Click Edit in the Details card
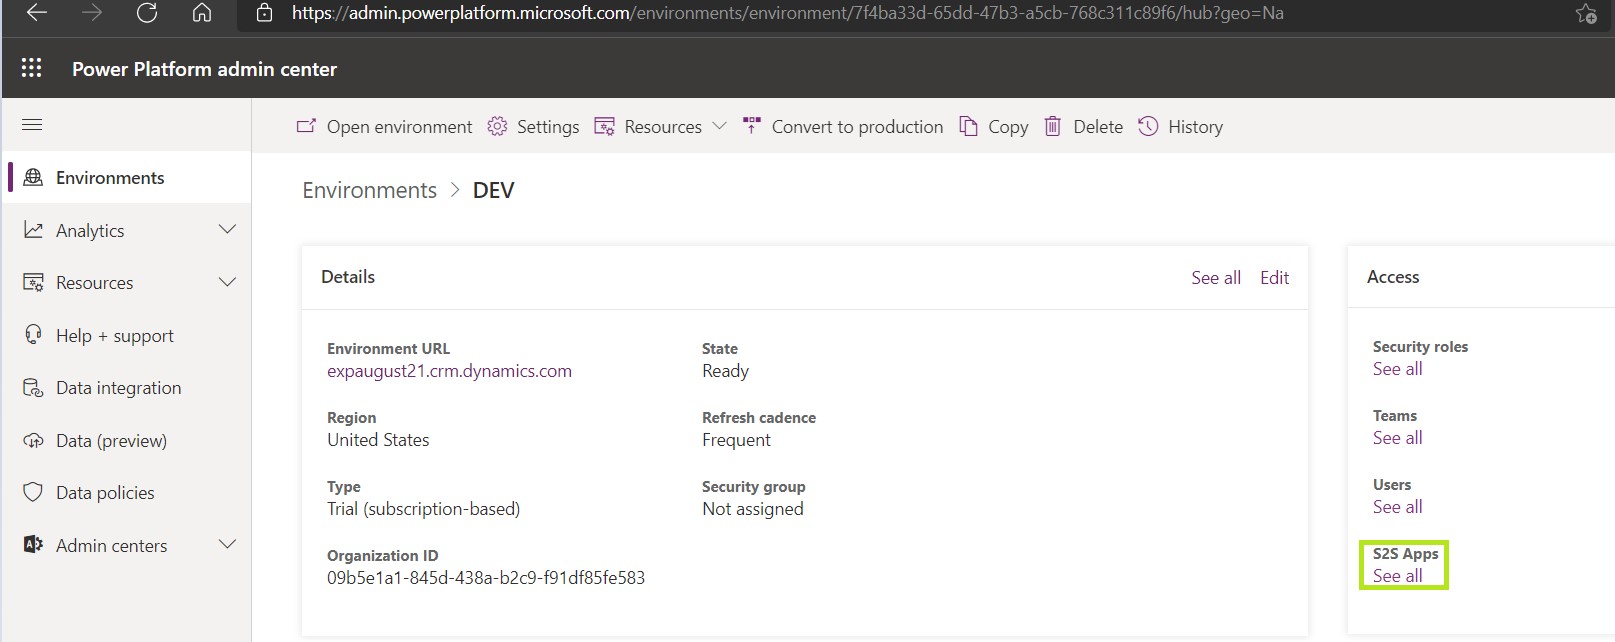Image resolution: width=1615 pixels, height=642 pixels. (1274, 278)
